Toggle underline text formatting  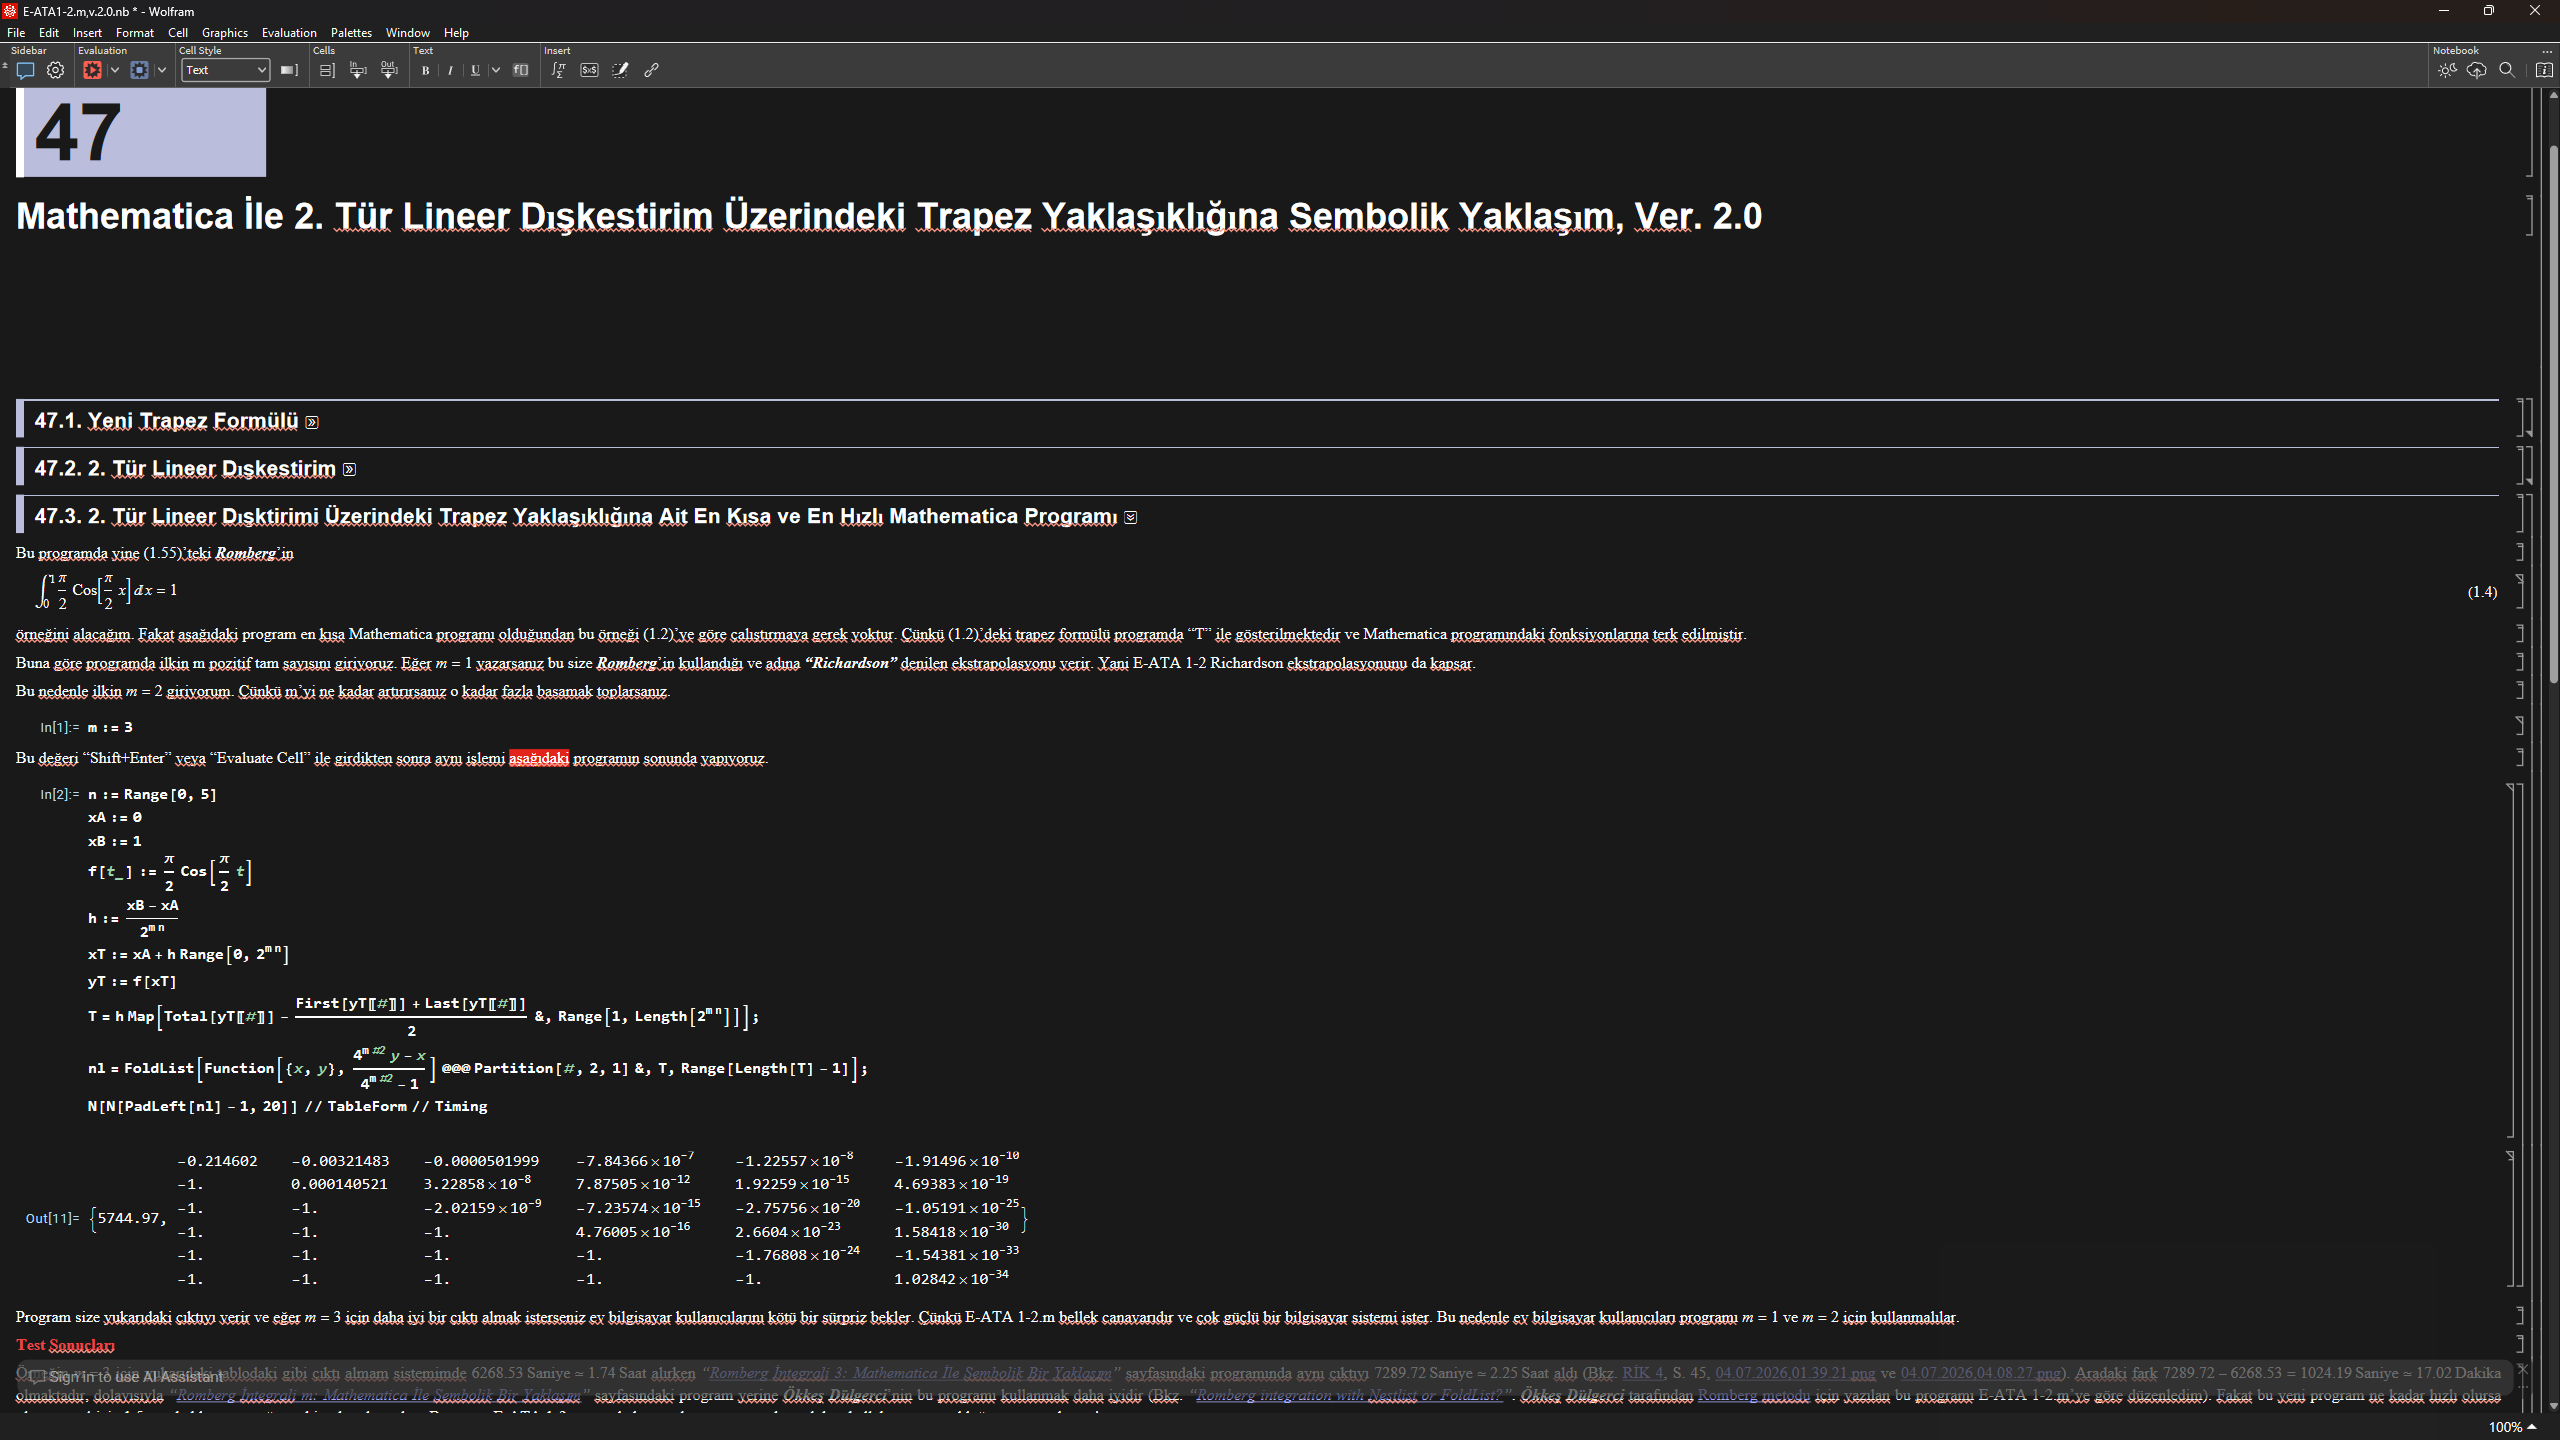(476, 70)
